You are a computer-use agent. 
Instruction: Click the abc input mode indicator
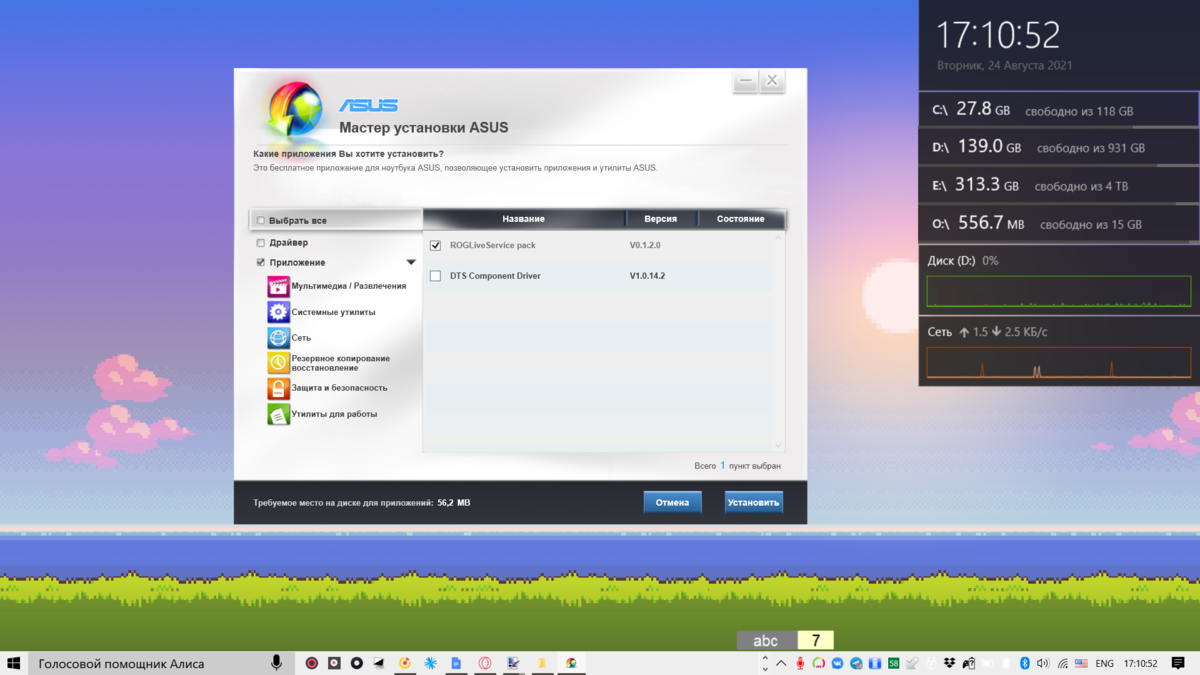[x=766, y=641]
